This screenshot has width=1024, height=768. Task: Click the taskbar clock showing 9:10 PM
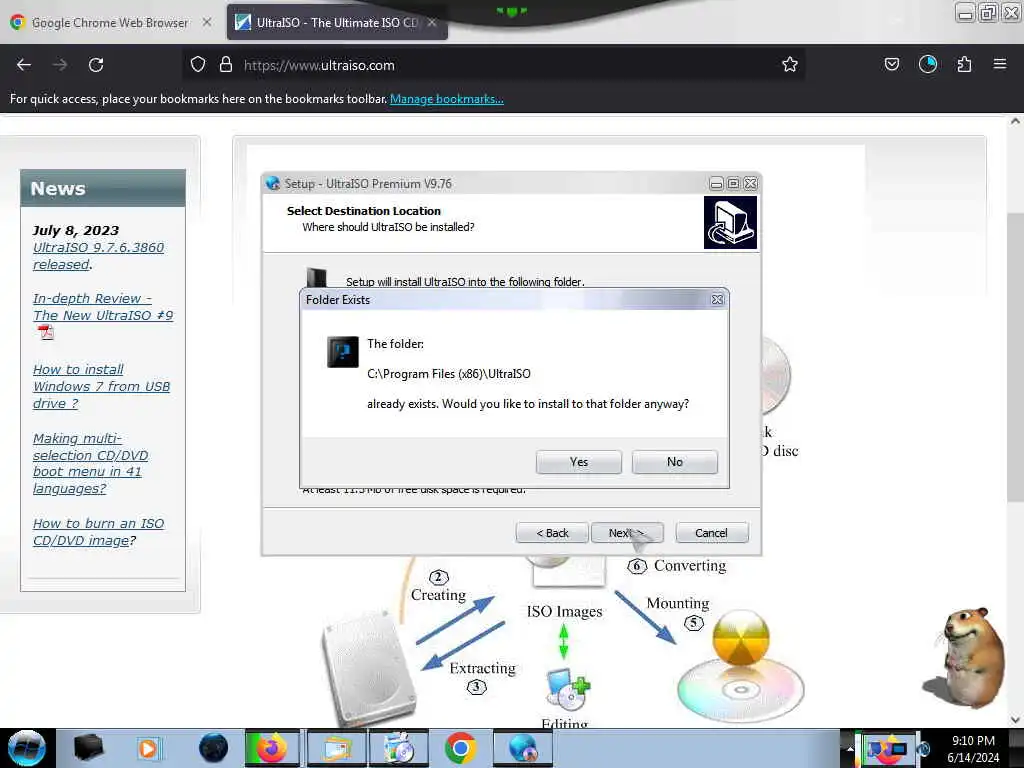pyautogui.click(x=973, y=748)
